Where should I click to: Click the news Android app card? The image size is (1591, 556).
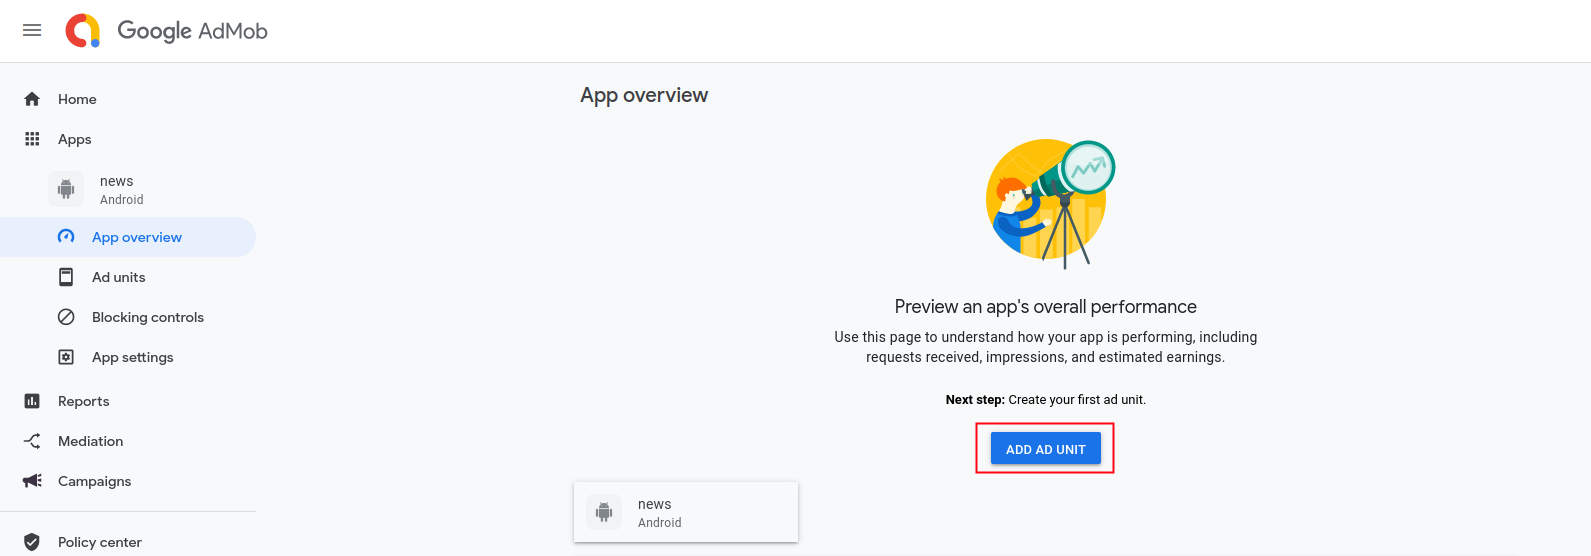click(x=685, y=512)
